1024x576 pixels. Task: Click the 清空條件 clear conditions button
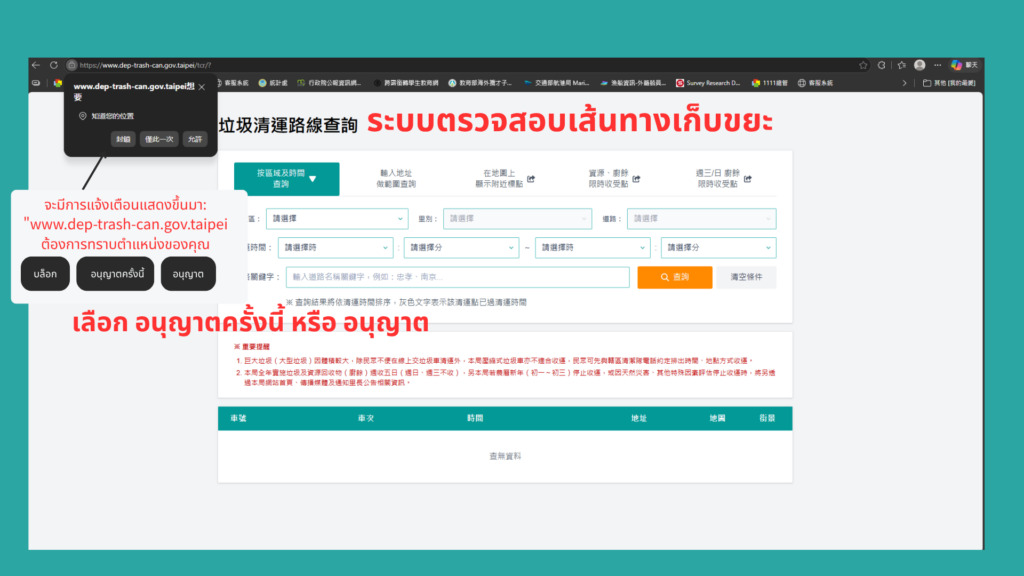point(746,277)
